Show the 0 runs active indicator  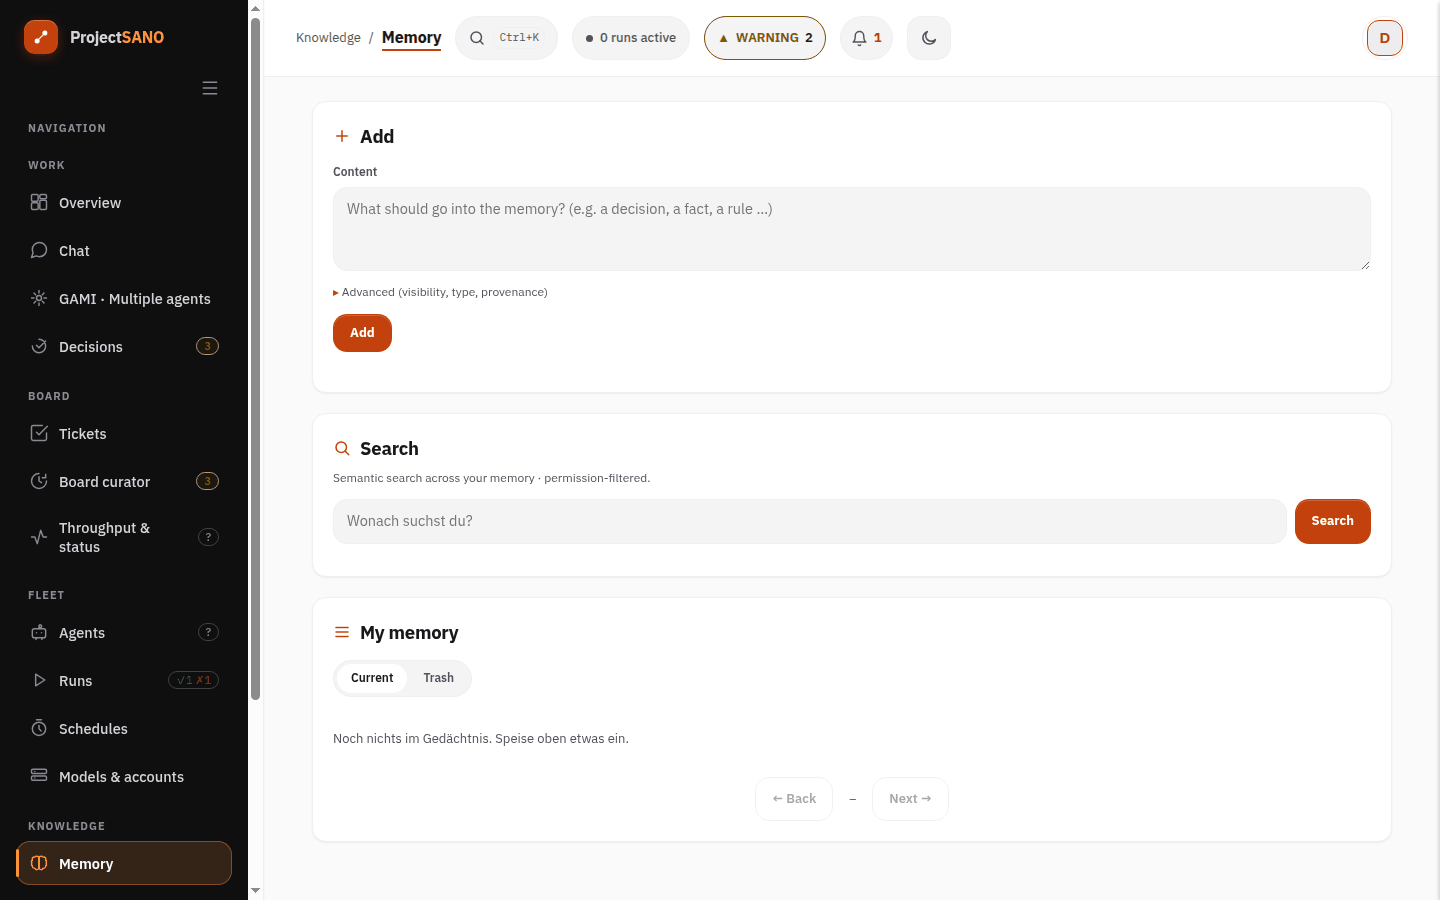[x=631, y=38]
